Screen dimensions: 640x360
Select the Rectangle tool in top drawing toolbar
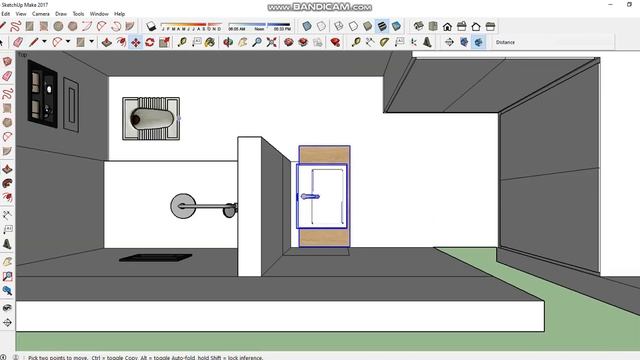tap(30, 27)
